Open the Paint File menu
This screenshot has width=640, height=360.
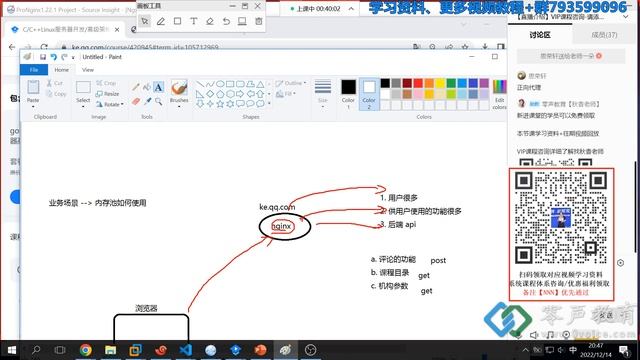[x=34, y=70]
